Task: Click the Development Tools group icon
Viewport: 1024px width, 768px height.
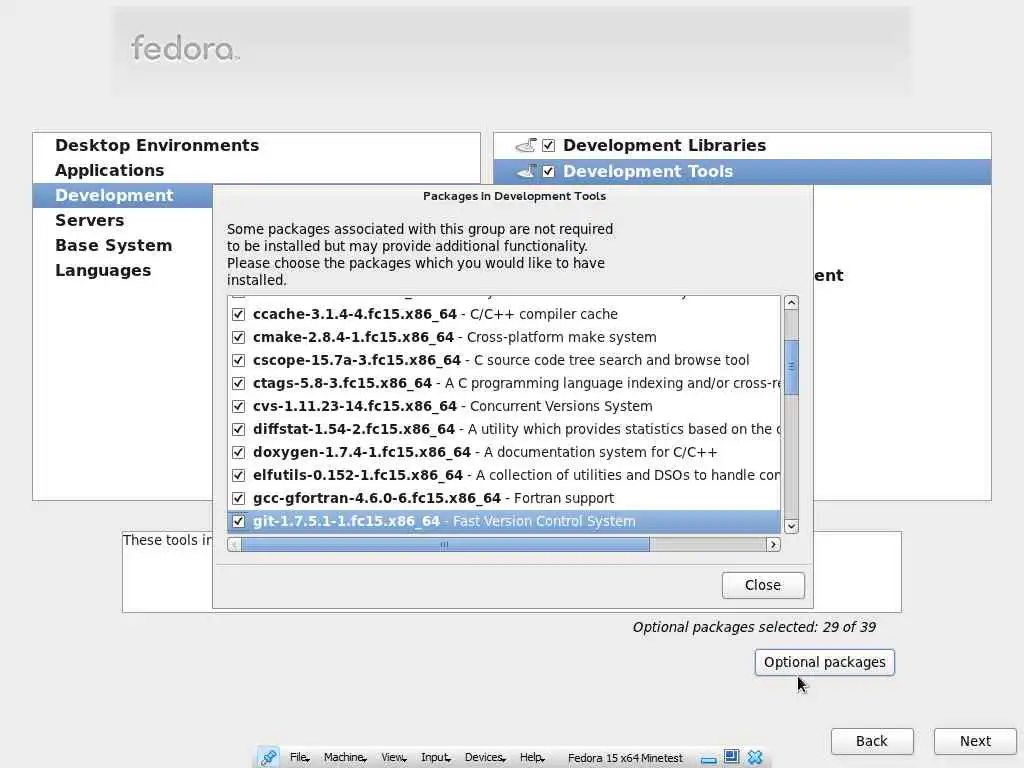Action: [526, 171]
